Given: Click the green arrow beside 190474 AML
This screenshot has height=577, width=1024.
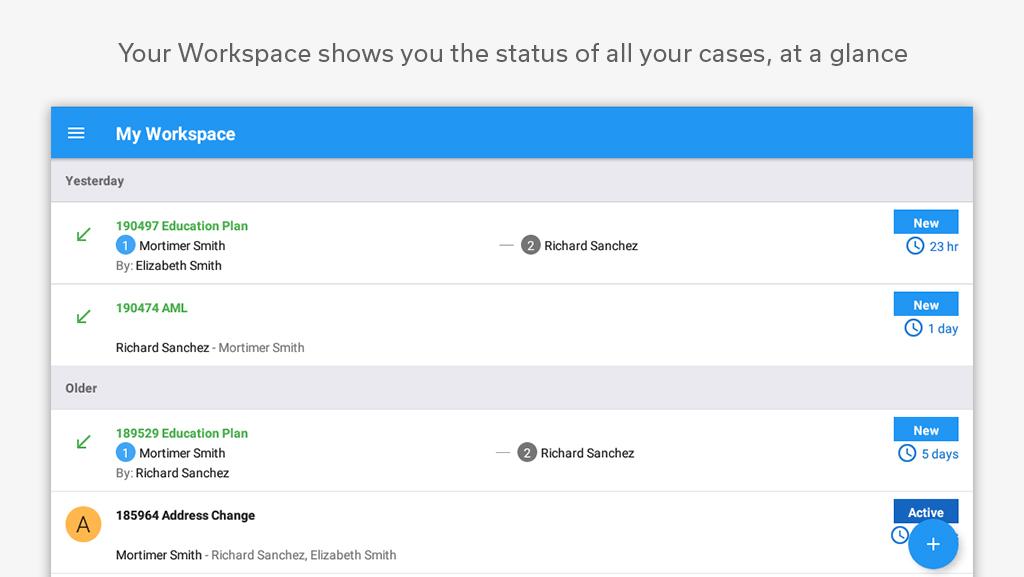Looking at the screenshot, I should coord(84,317).
